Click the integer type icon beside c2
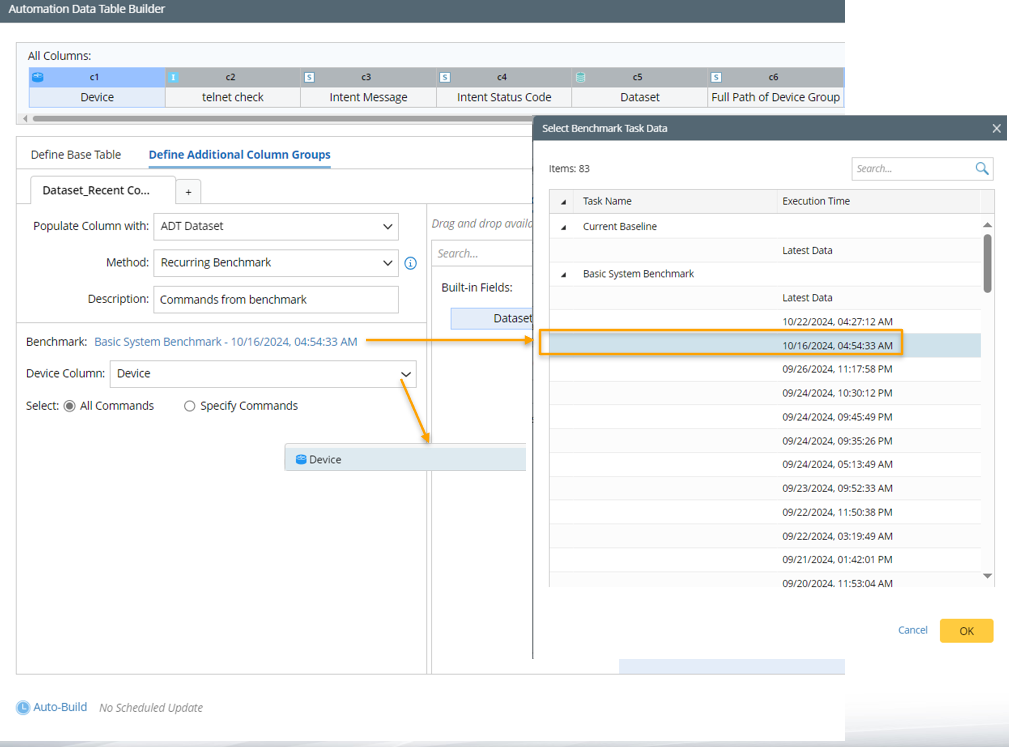The height and width of the screenshot is (747, 1009). point(173,77)
